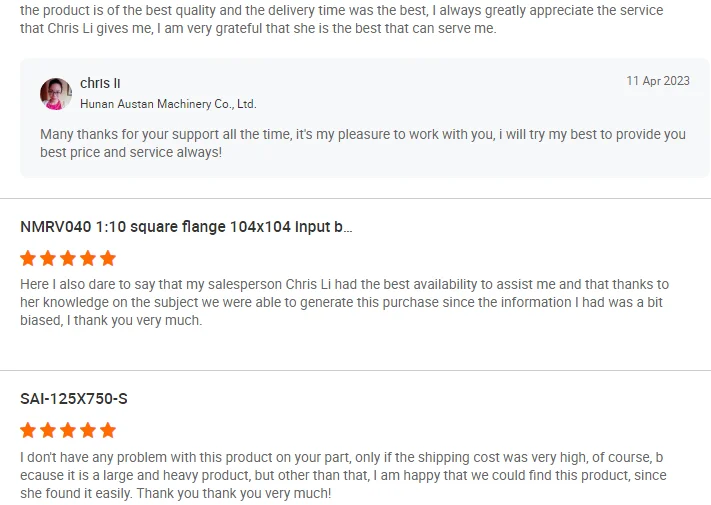The height and width of the screenshot is (505, 711).
Task: Click first star of the NMRV040 review rating
Action: (28, 258)
